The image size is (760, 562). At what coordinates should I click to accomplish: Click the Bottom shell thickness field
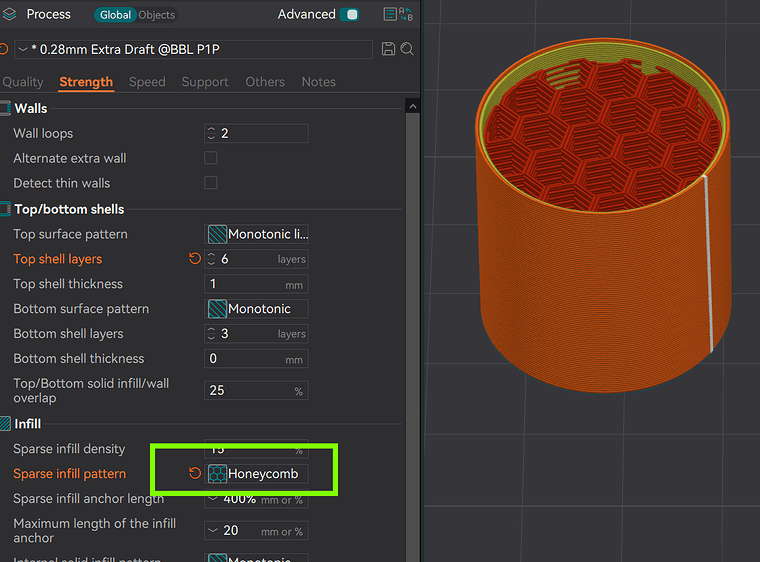256,359
